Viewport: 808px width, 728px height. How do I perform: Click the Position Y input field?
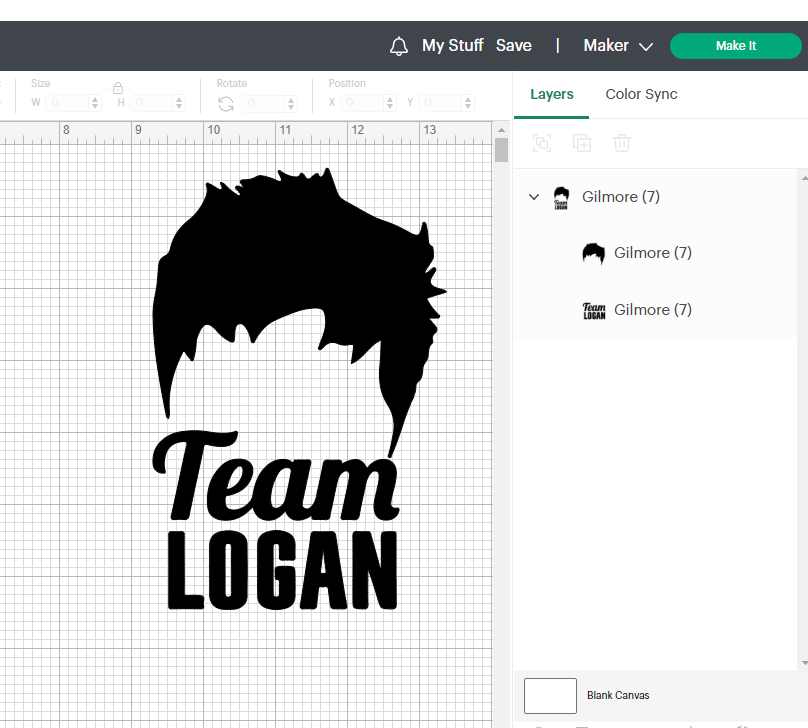(441, 103)
